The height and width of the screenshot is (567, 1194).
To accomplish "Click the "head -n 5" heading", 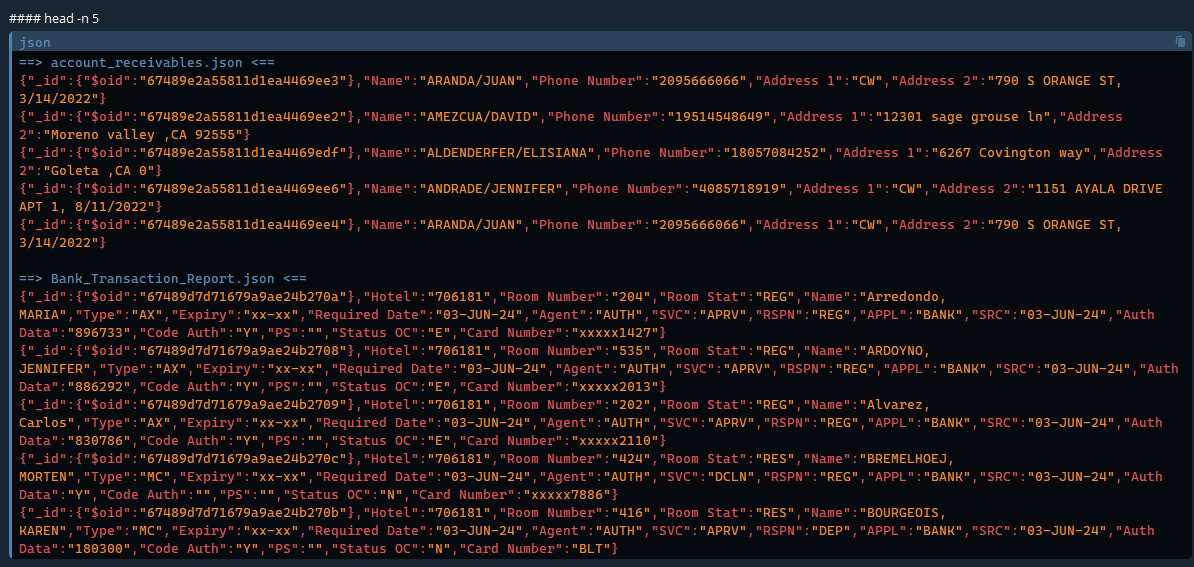I will [55, 18].
